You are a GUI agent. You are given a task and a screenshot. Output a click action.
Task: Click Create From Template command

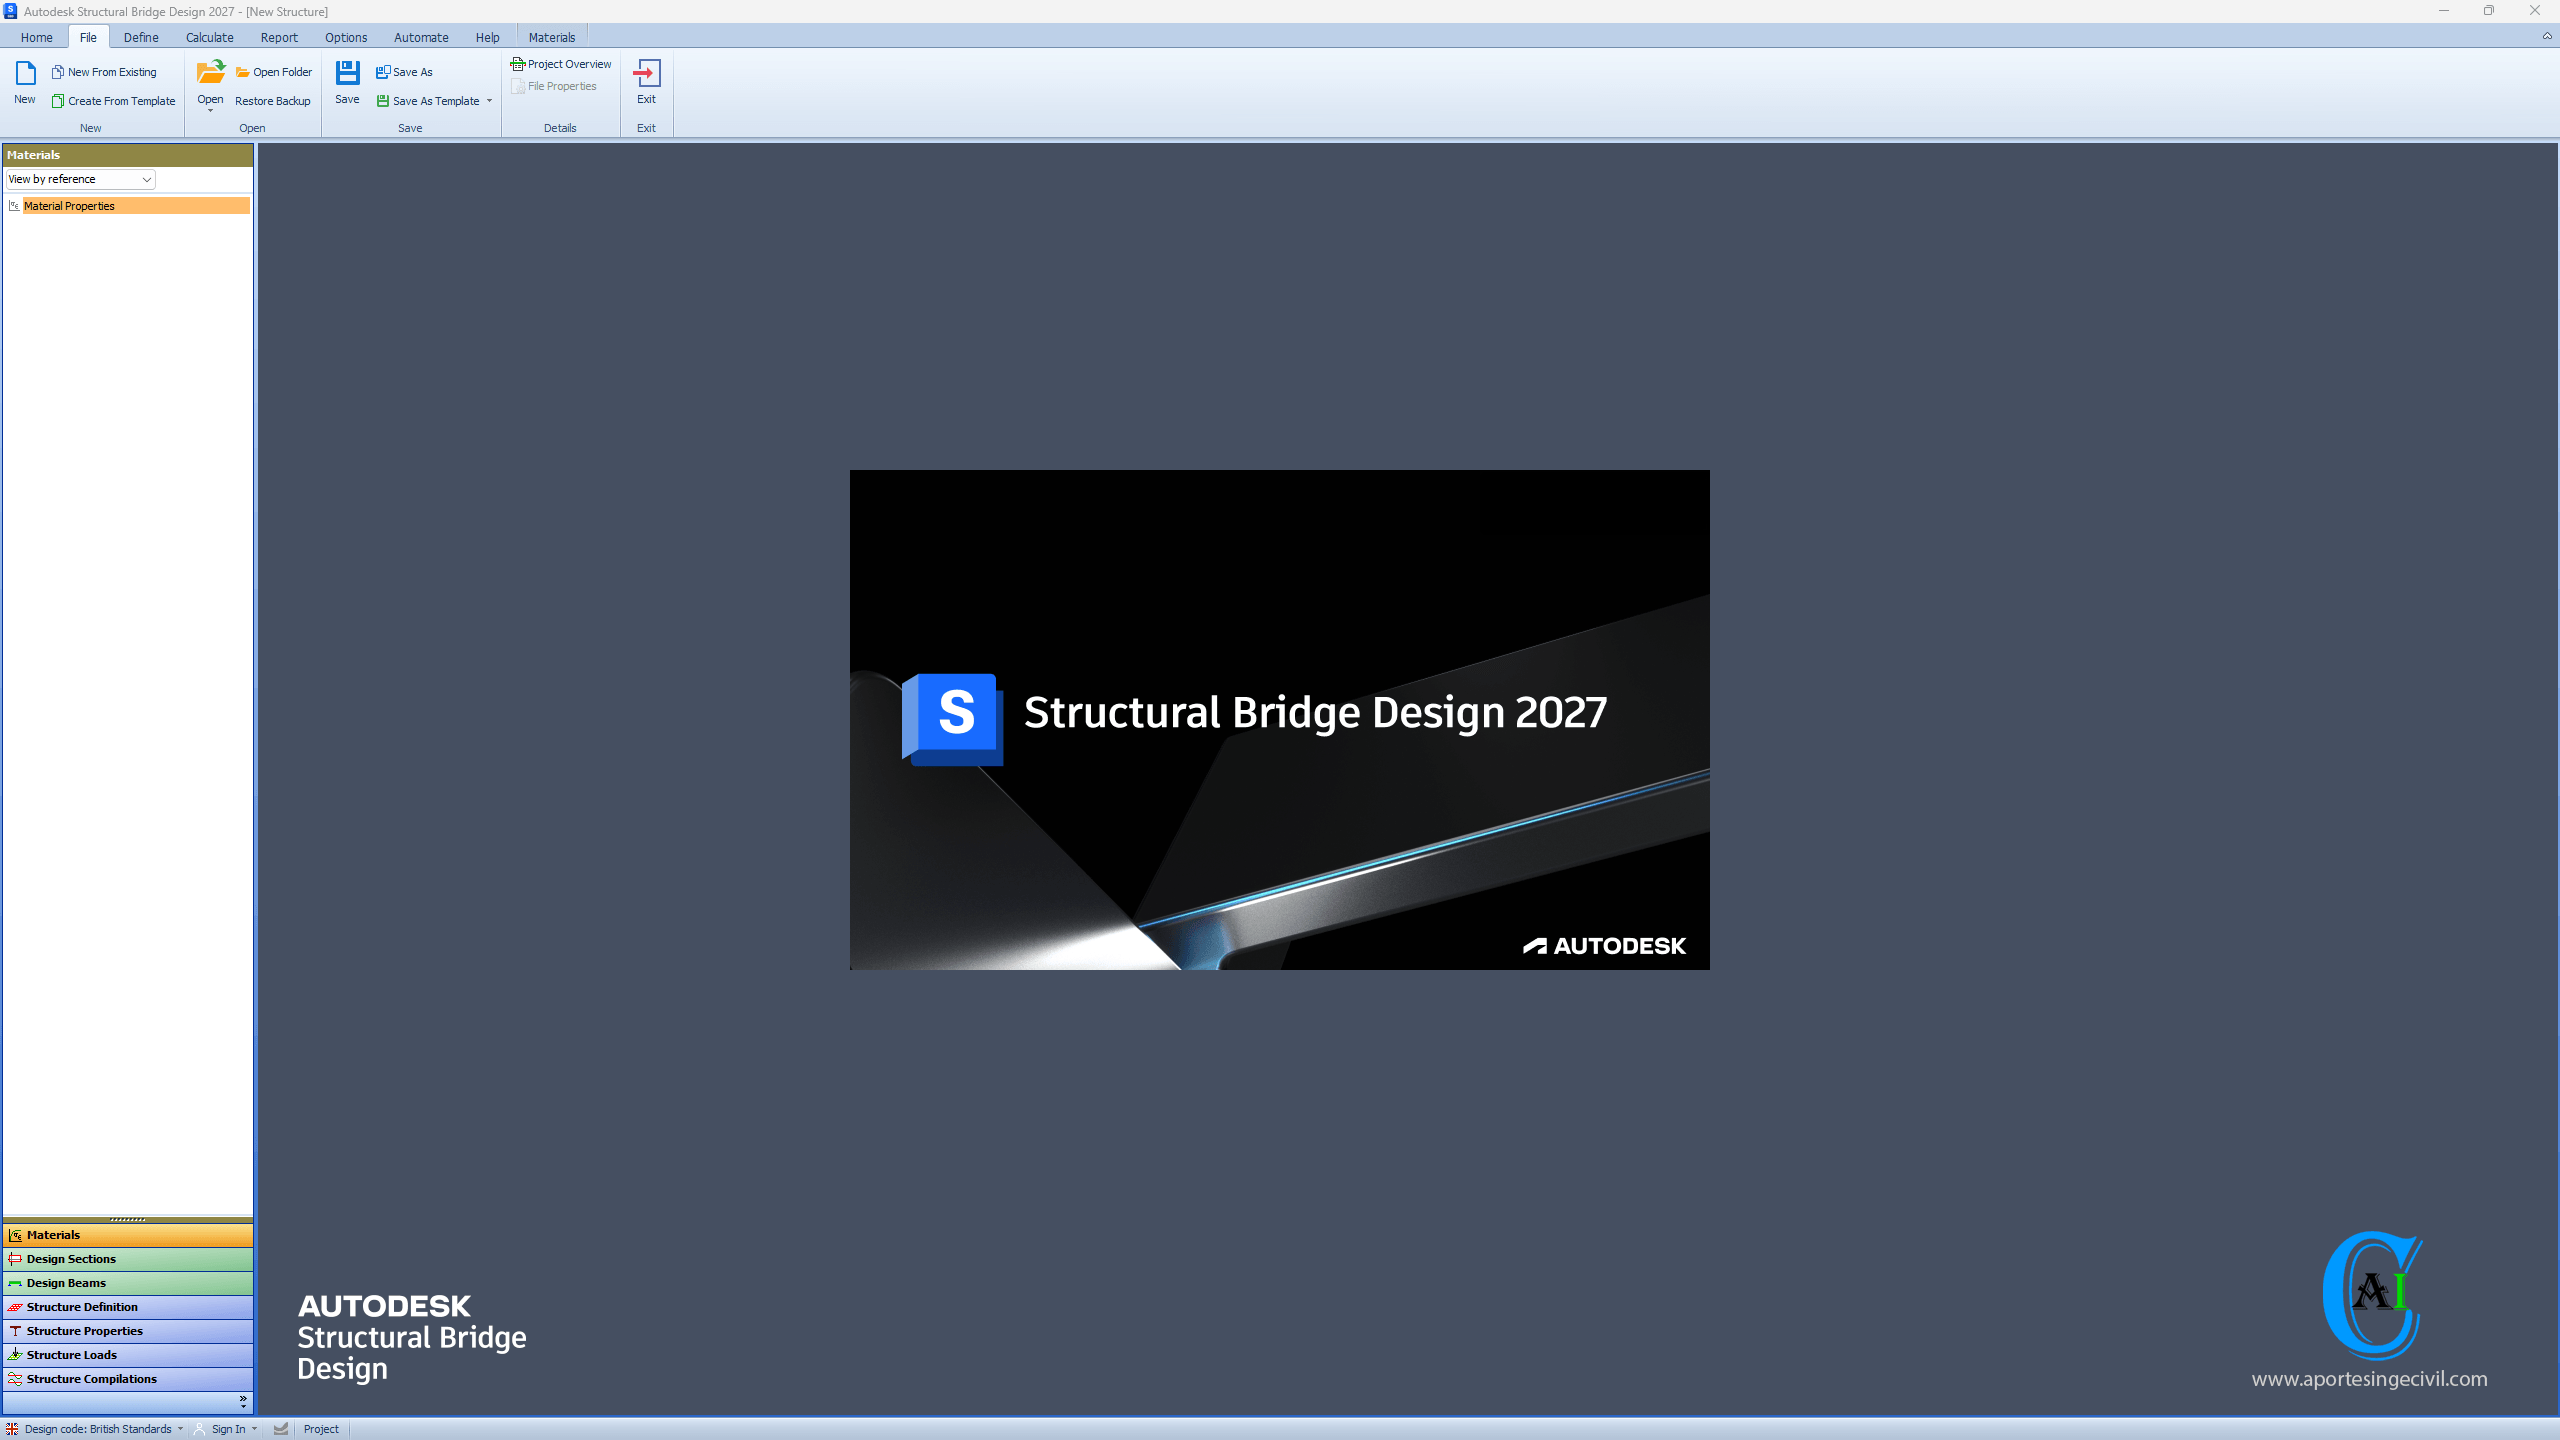(113, 101)
